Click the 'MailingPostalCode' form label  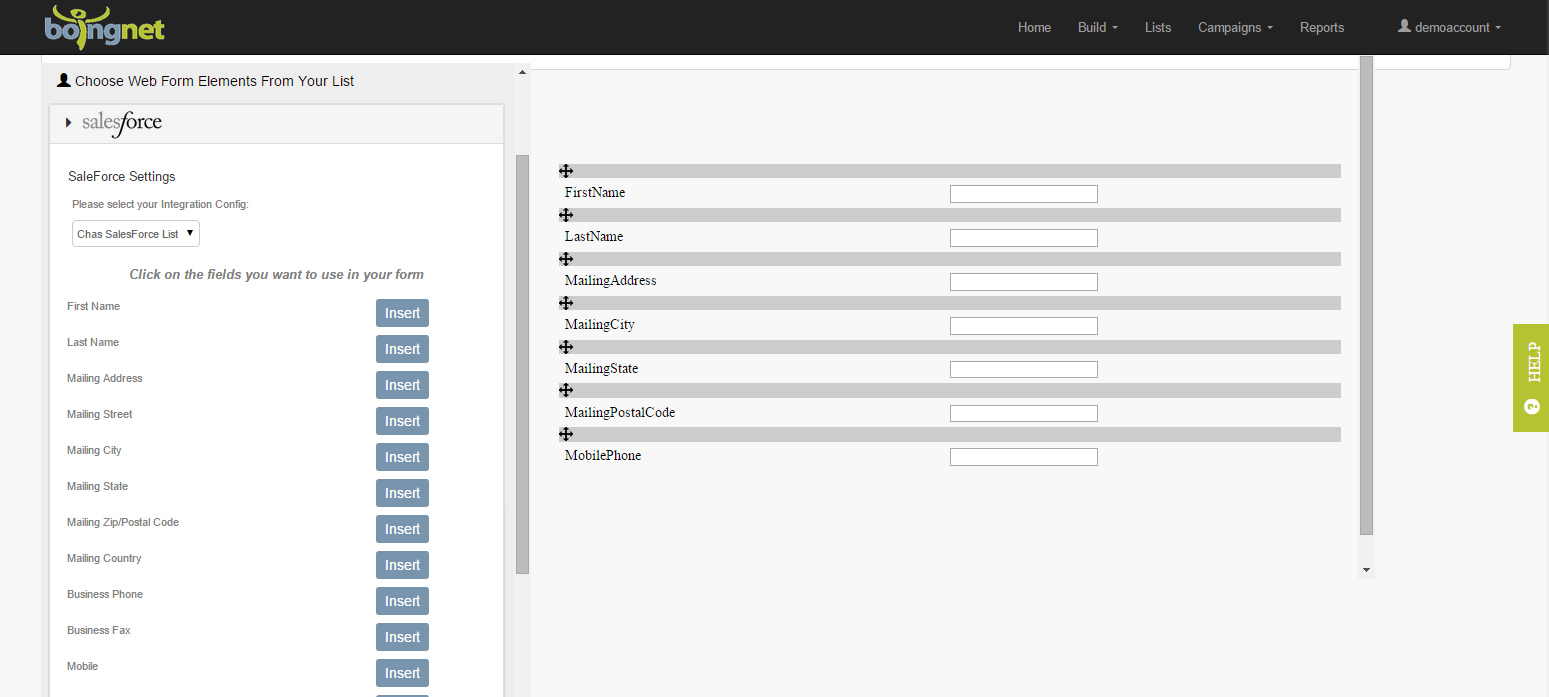tap(620, 412)
